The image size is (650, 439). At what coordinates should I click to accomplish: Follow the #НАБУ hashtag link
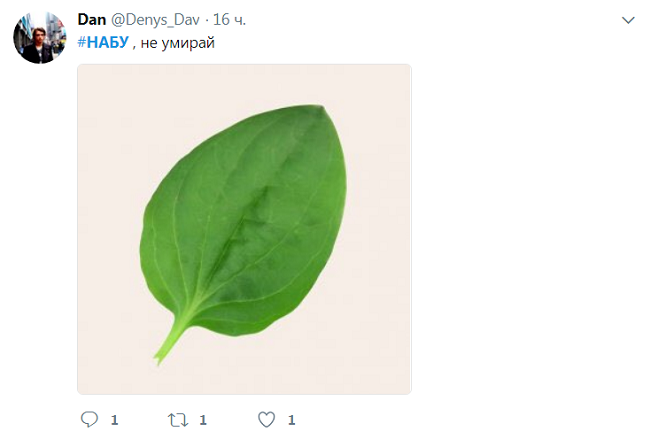click(x=103, y=42)
